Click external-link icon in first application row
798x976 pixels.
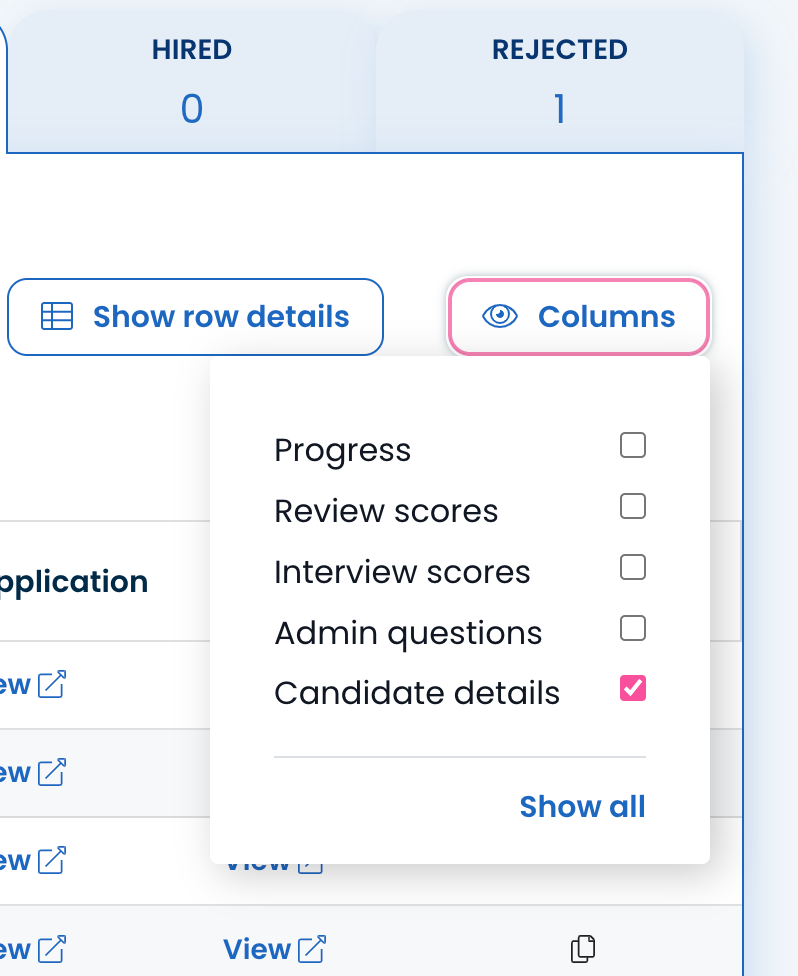[52, 685]
